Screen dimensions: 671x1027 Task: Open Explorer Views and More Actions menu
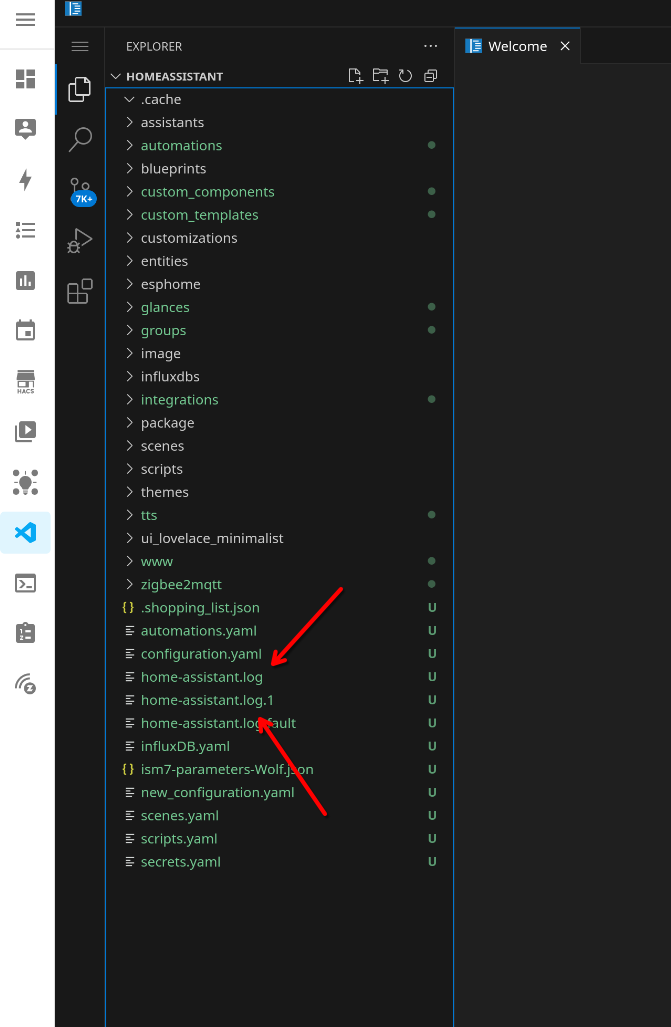[x=431, y=46]
